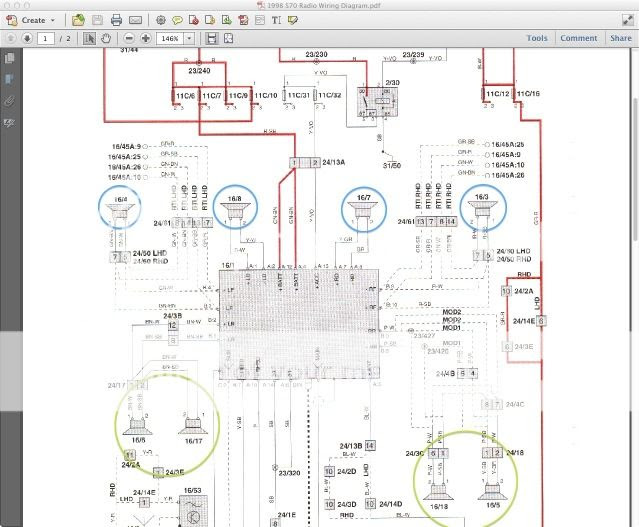The image size is (639, 527).
Task: Open the Comment pane
Action: (578, 38)
